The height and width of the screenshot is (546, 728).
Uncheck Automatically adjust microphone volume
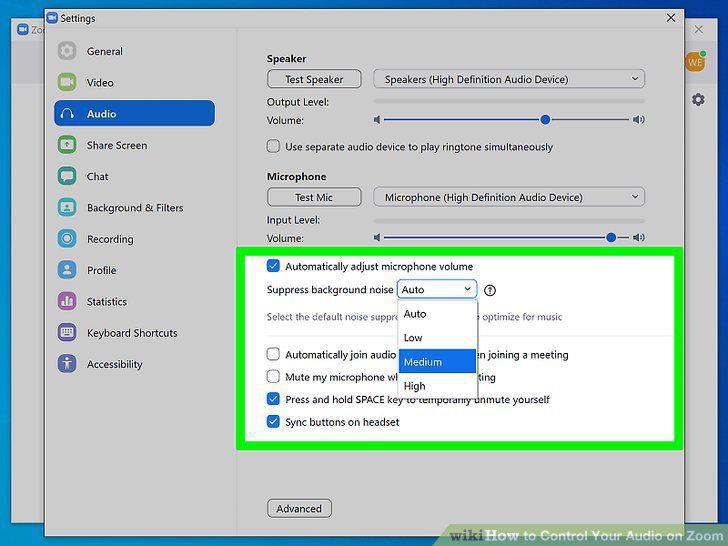coord(273,266)
